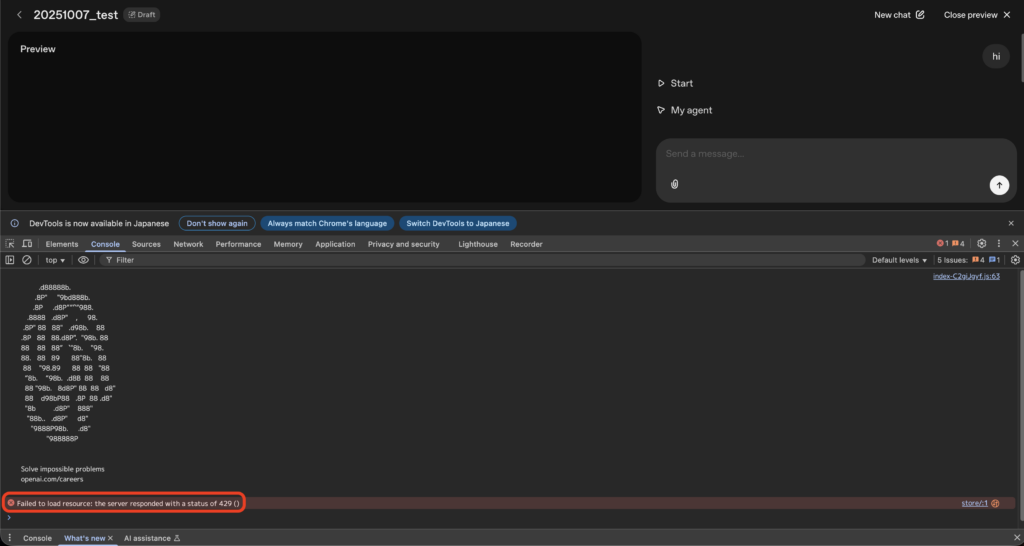Screen dimensions: 1024x546
Task: Click the index-C2giJgyf.js:63 source link
Action: [966, 276]
